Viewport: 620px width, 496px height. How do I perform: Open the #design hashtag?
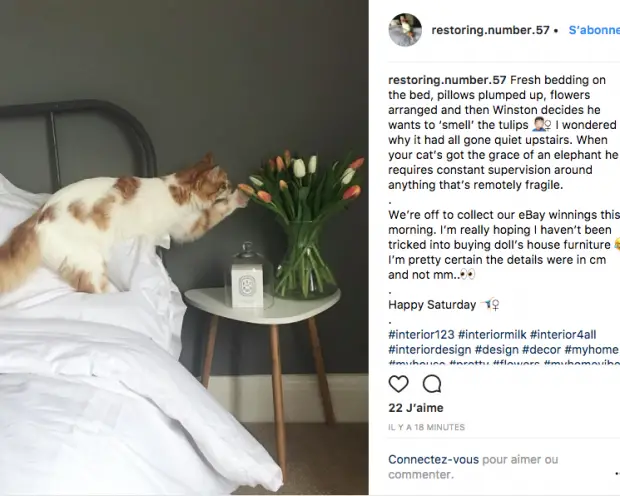(497, 350)
